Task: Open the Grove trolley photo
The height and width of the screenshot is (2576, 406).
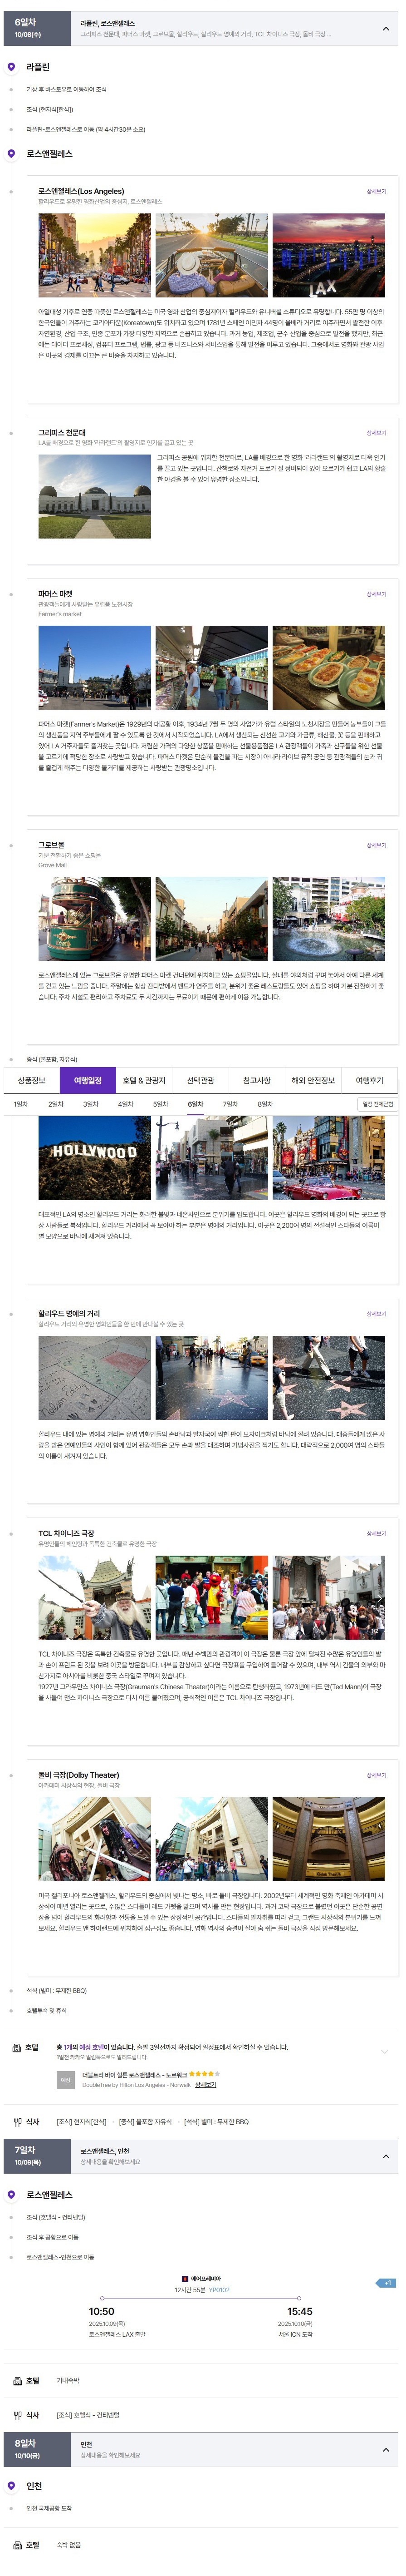Action: [95, 919]
